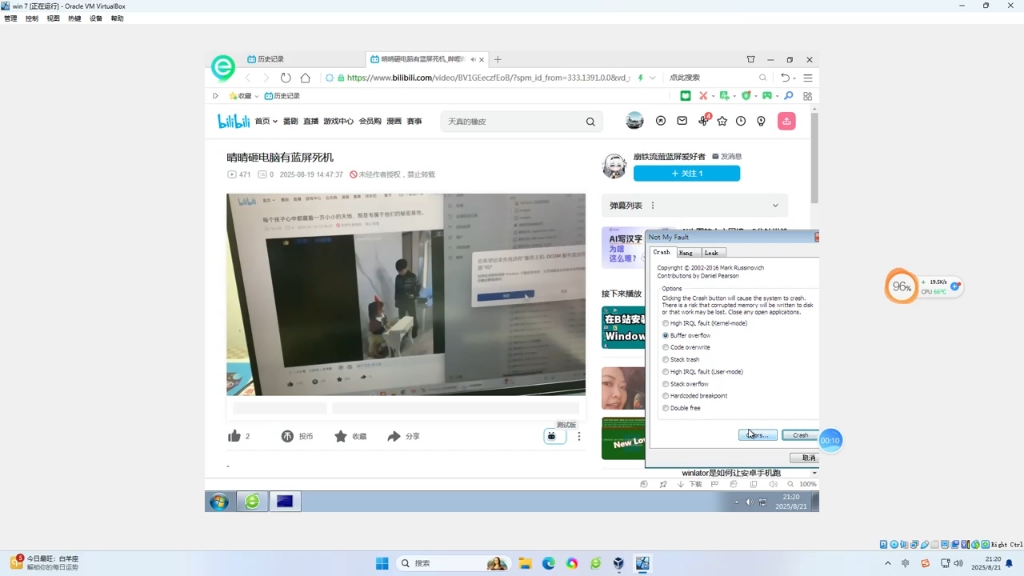Open host Windows 11 Start button
The width and height of the screenshot is (1024, 576).
coord(382,563)
